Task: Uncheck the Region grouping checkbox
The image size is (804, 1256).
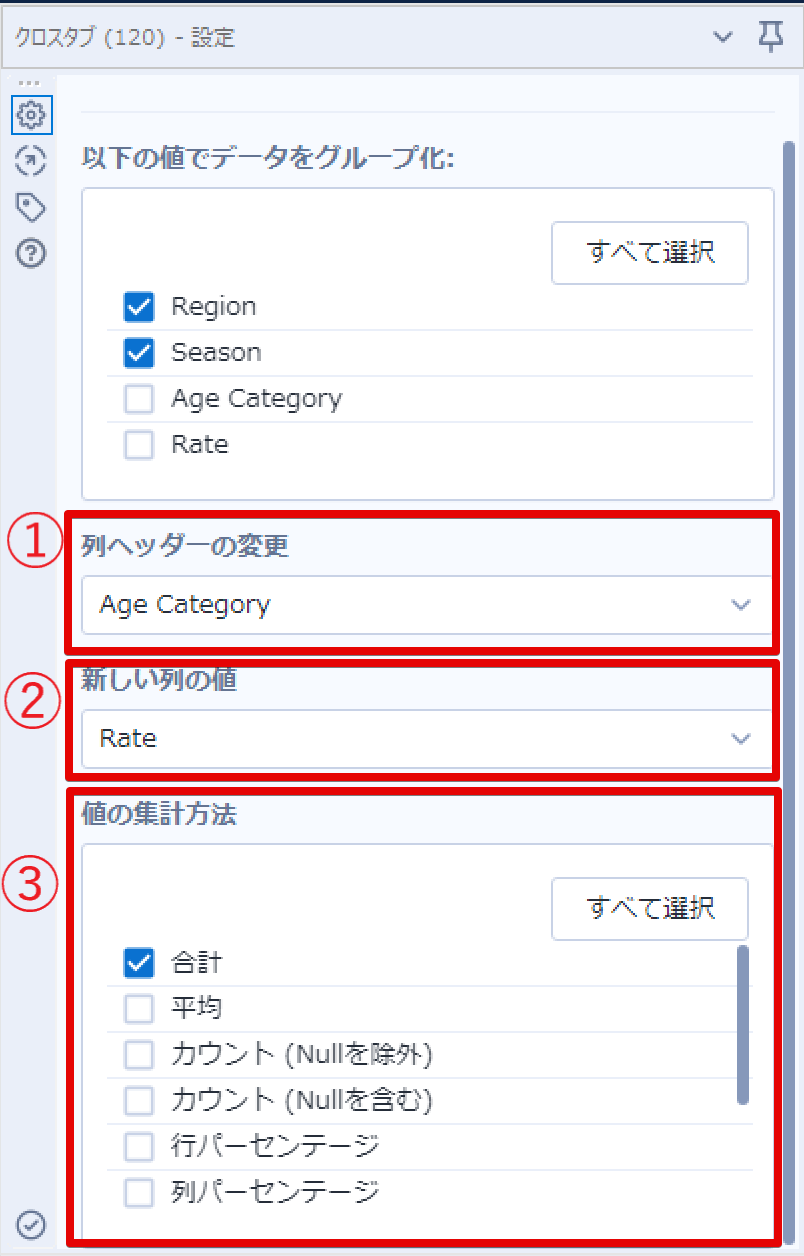Action: pos(139,307)
